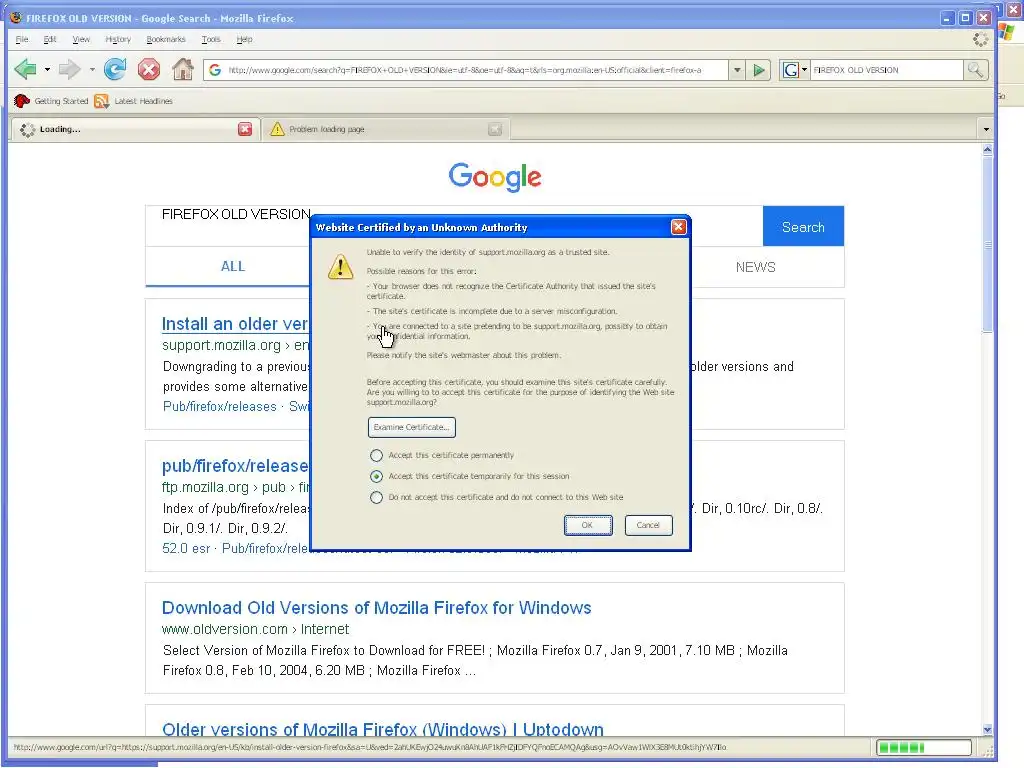Open the File menu
This screenshot has height=768, width=1024.
[22, 39]
